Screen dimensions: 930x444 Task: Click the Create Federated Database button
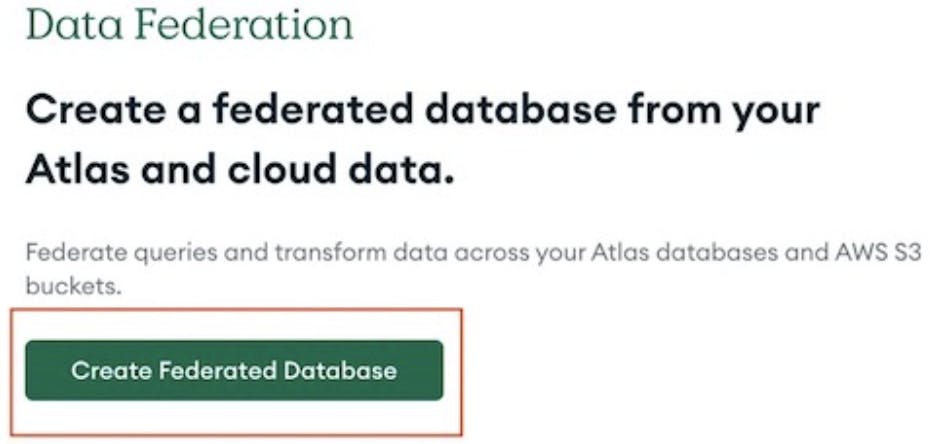pyautogui.click(x=234, y=371)
